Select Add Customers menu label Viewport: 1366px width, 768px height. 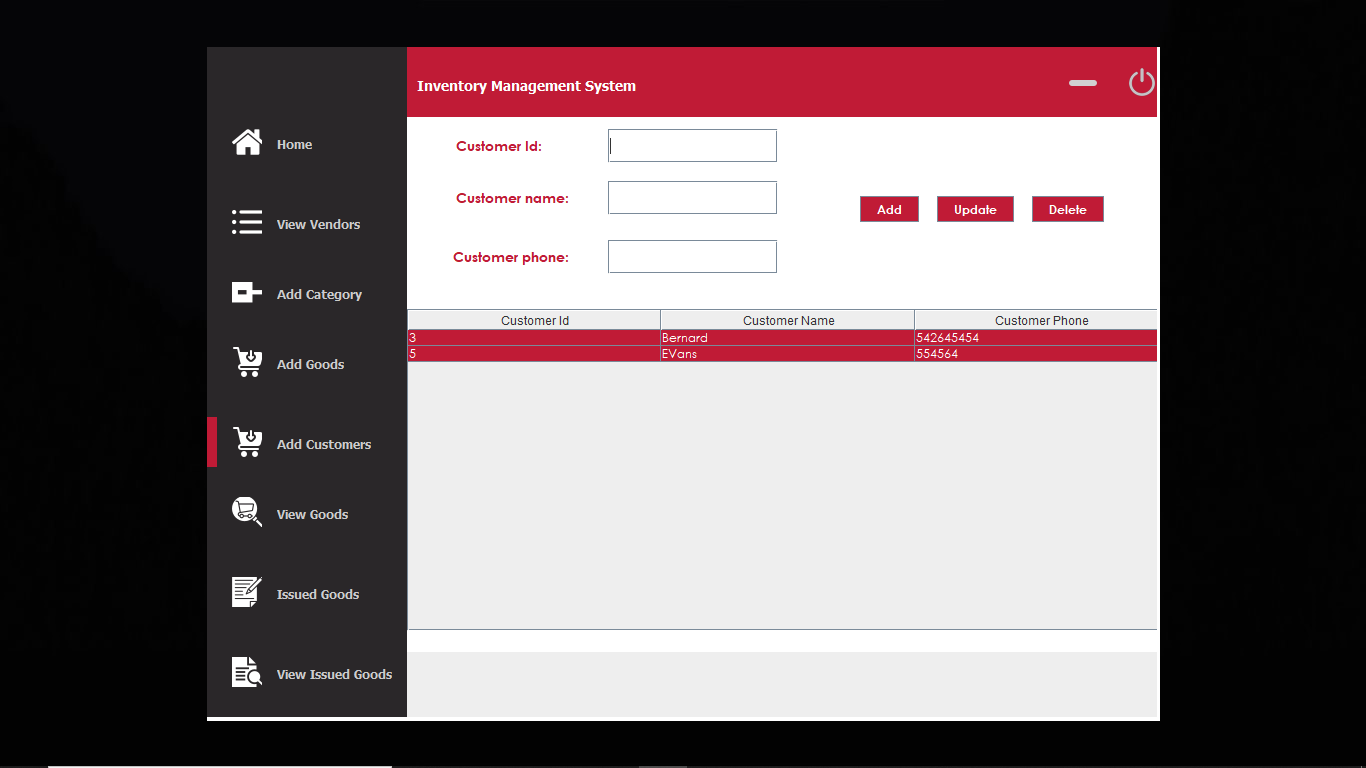(x=324, y=445)
